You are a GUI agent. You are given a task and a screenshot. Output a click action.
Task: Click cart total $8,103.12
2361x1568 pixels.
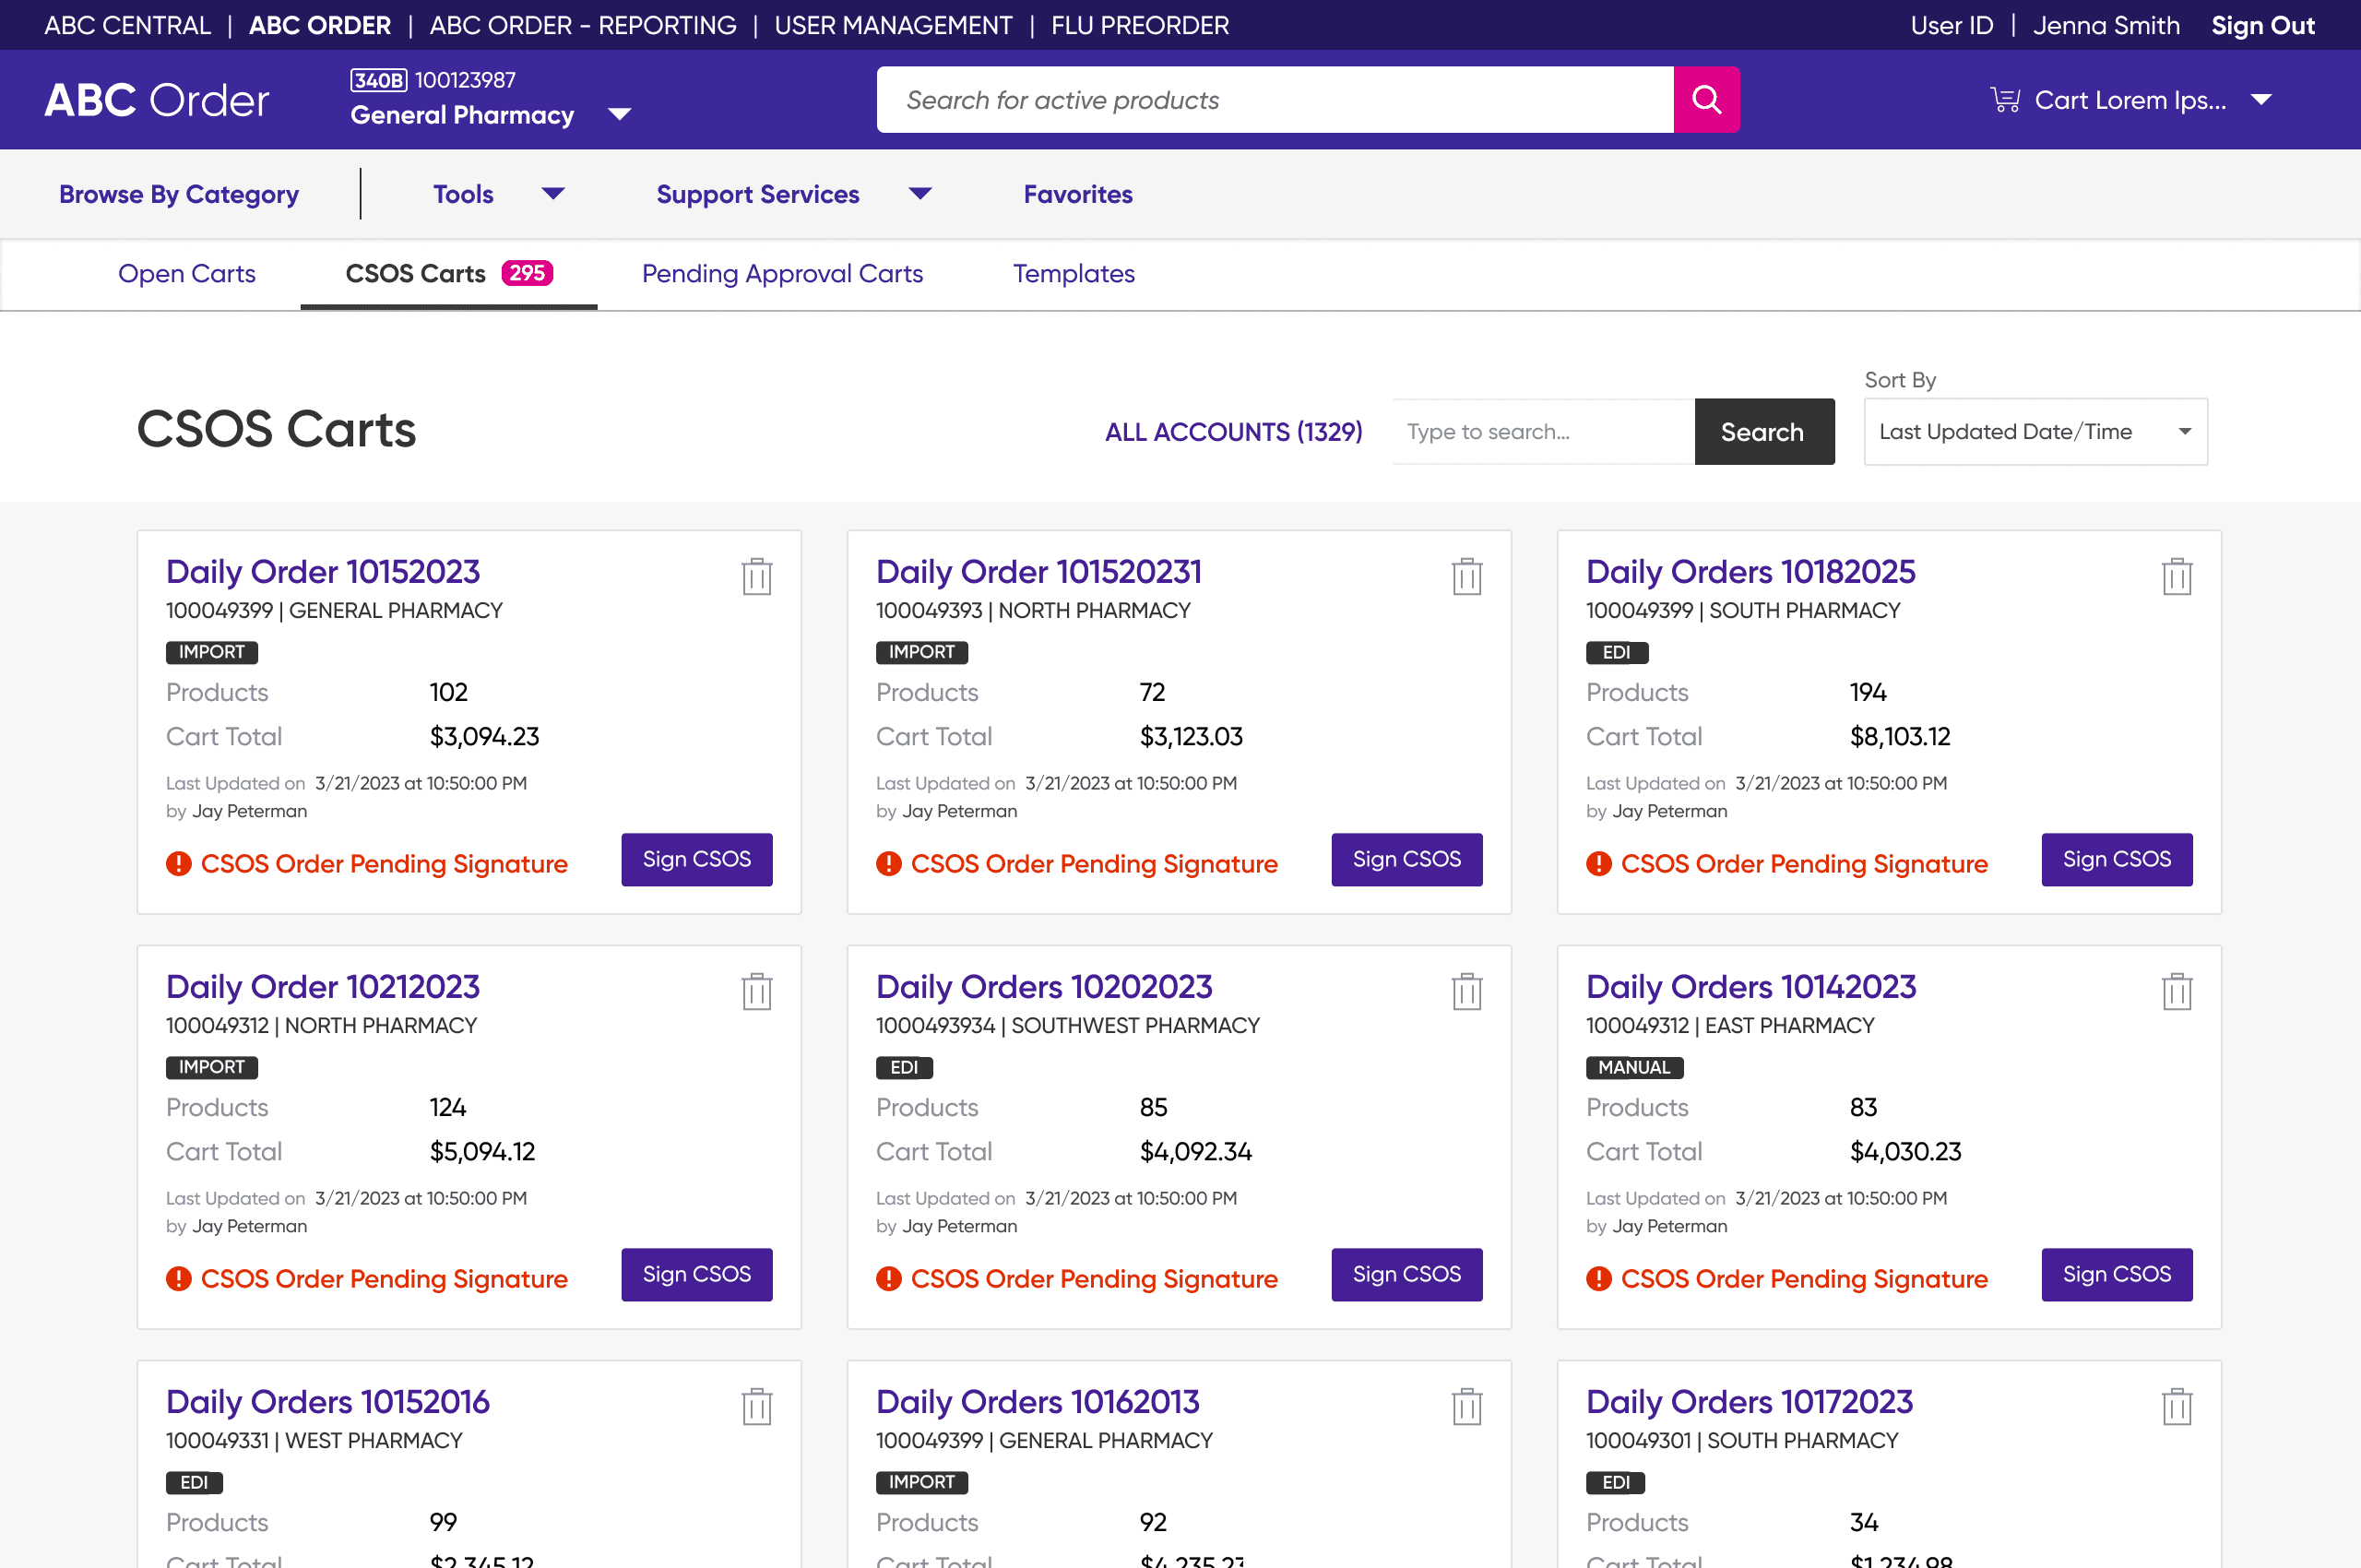point(1900,737)
